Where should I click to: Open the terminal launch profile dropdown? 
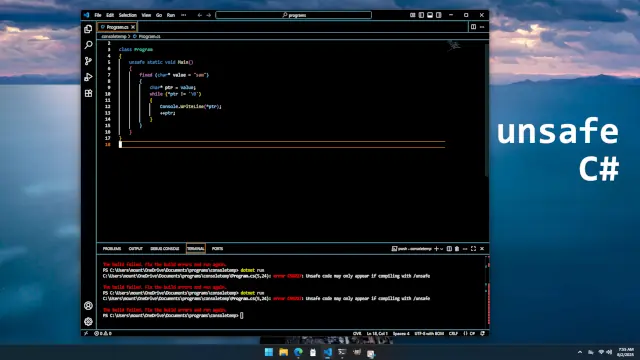click(441, 249)
